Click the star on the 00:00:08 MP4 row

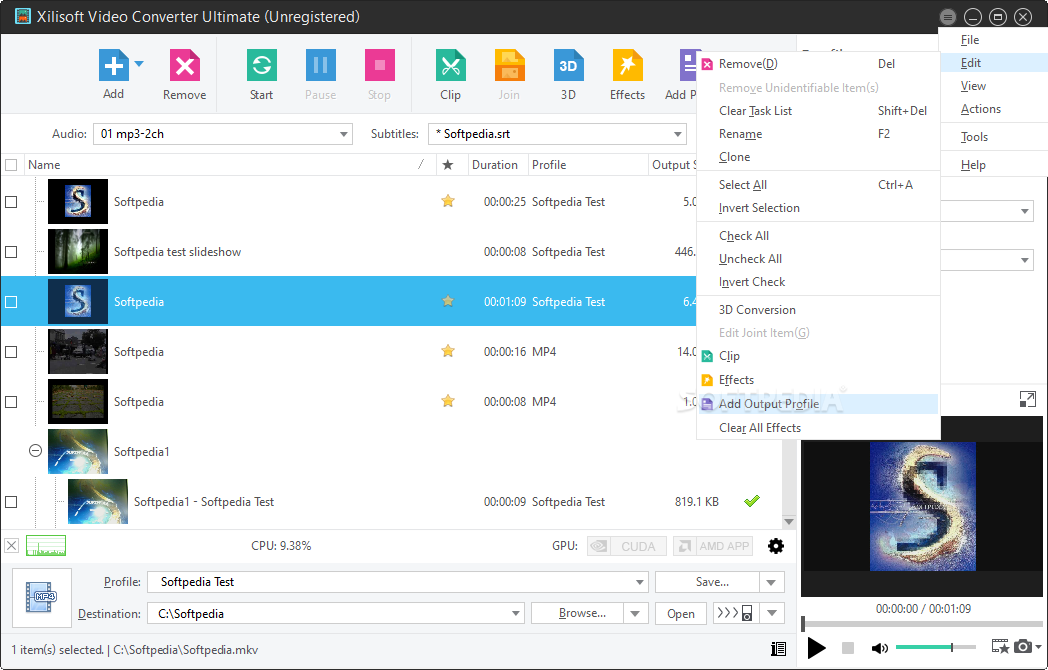click(448, 401)
